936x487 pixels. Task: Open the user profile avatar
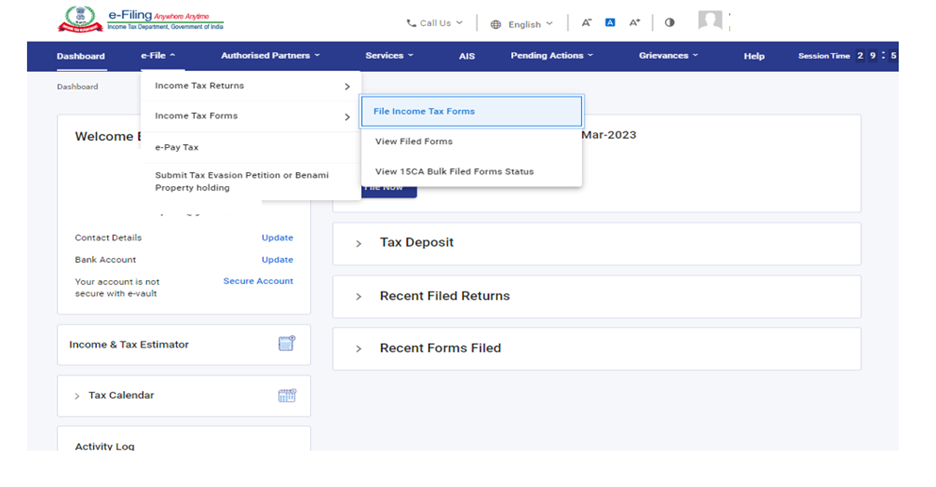[710, 21]
